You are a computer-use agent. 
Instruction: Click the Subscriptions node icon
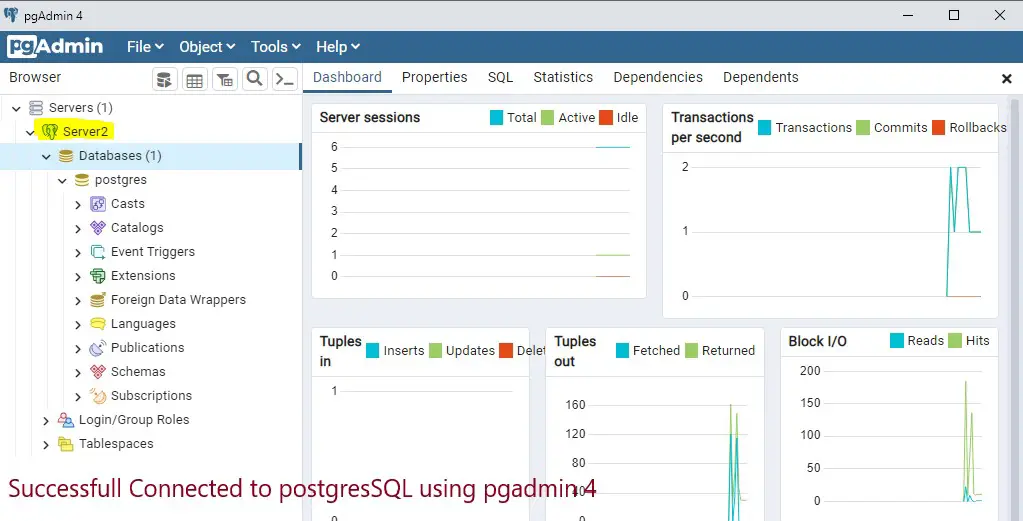[x=98, y=396]
